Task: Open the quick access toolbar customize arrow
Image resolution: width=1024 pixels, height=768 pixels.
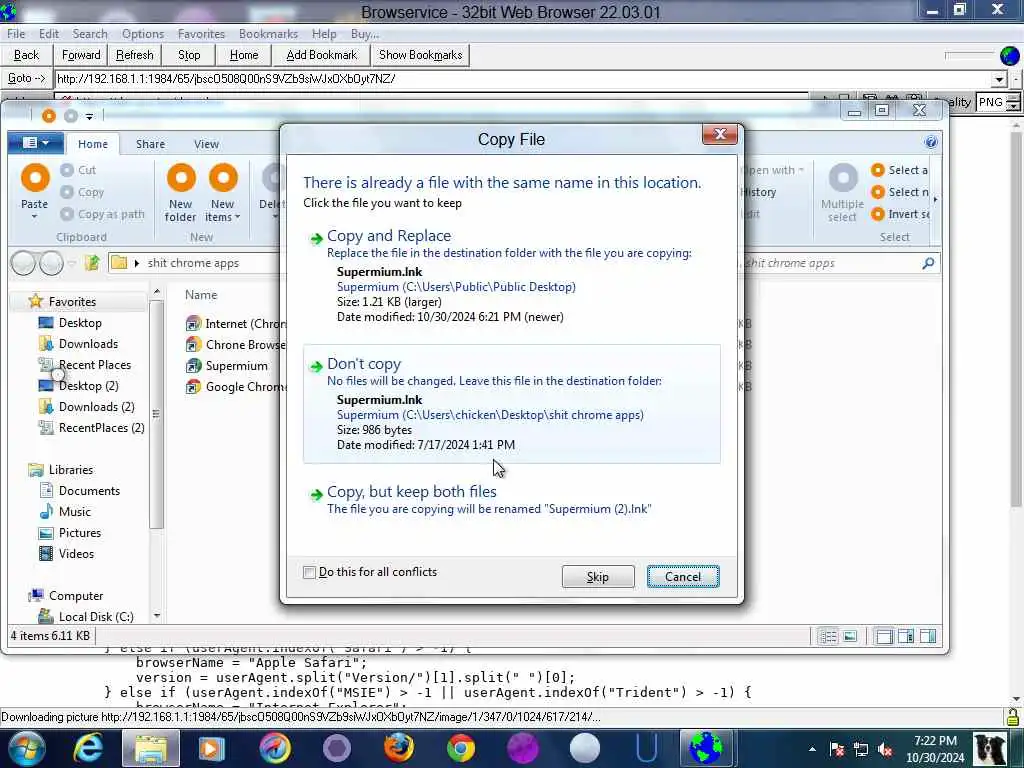Action: pos(89,116)
